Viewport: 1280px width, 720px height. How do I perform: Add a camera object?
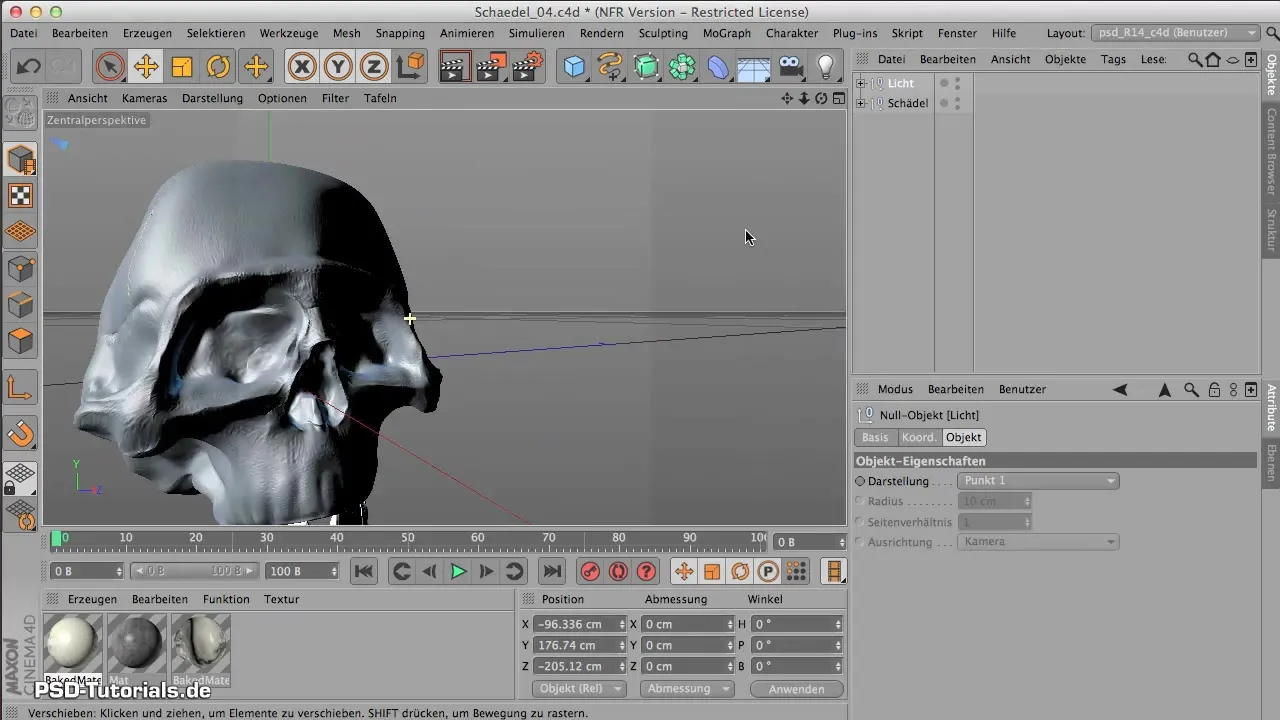[790, 67]
